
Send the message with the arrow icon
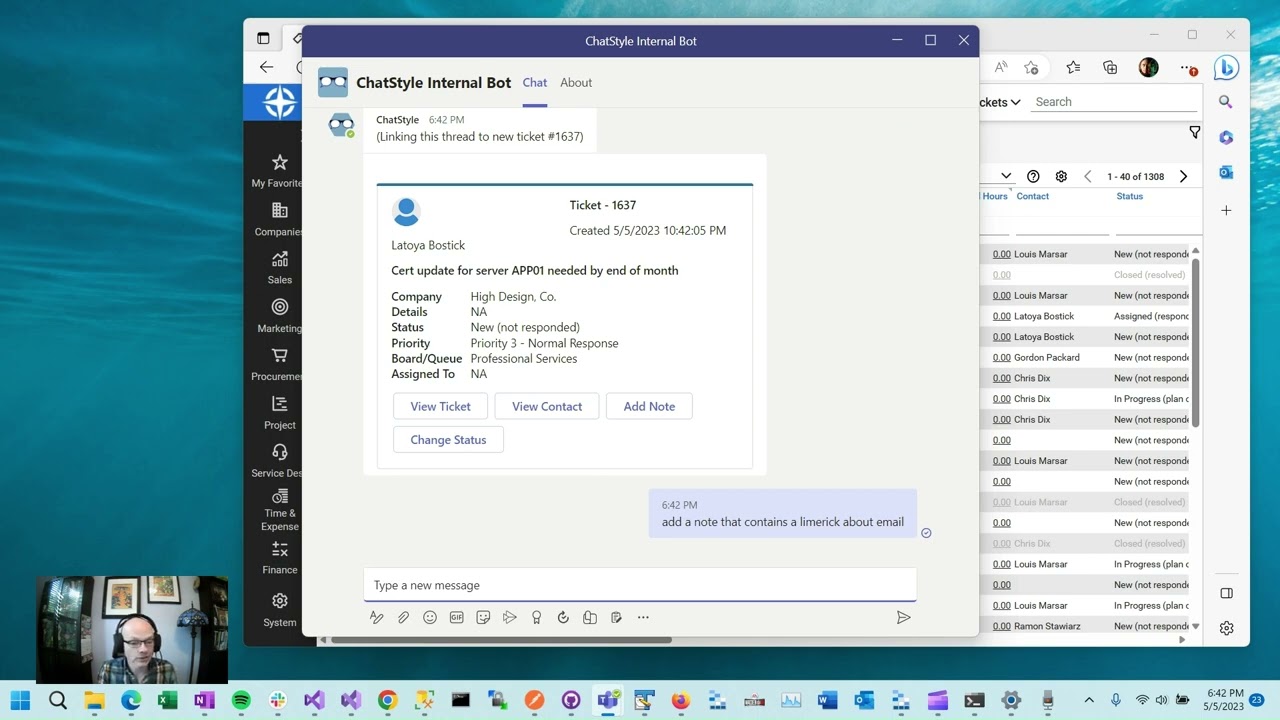(x=903, y=618)
